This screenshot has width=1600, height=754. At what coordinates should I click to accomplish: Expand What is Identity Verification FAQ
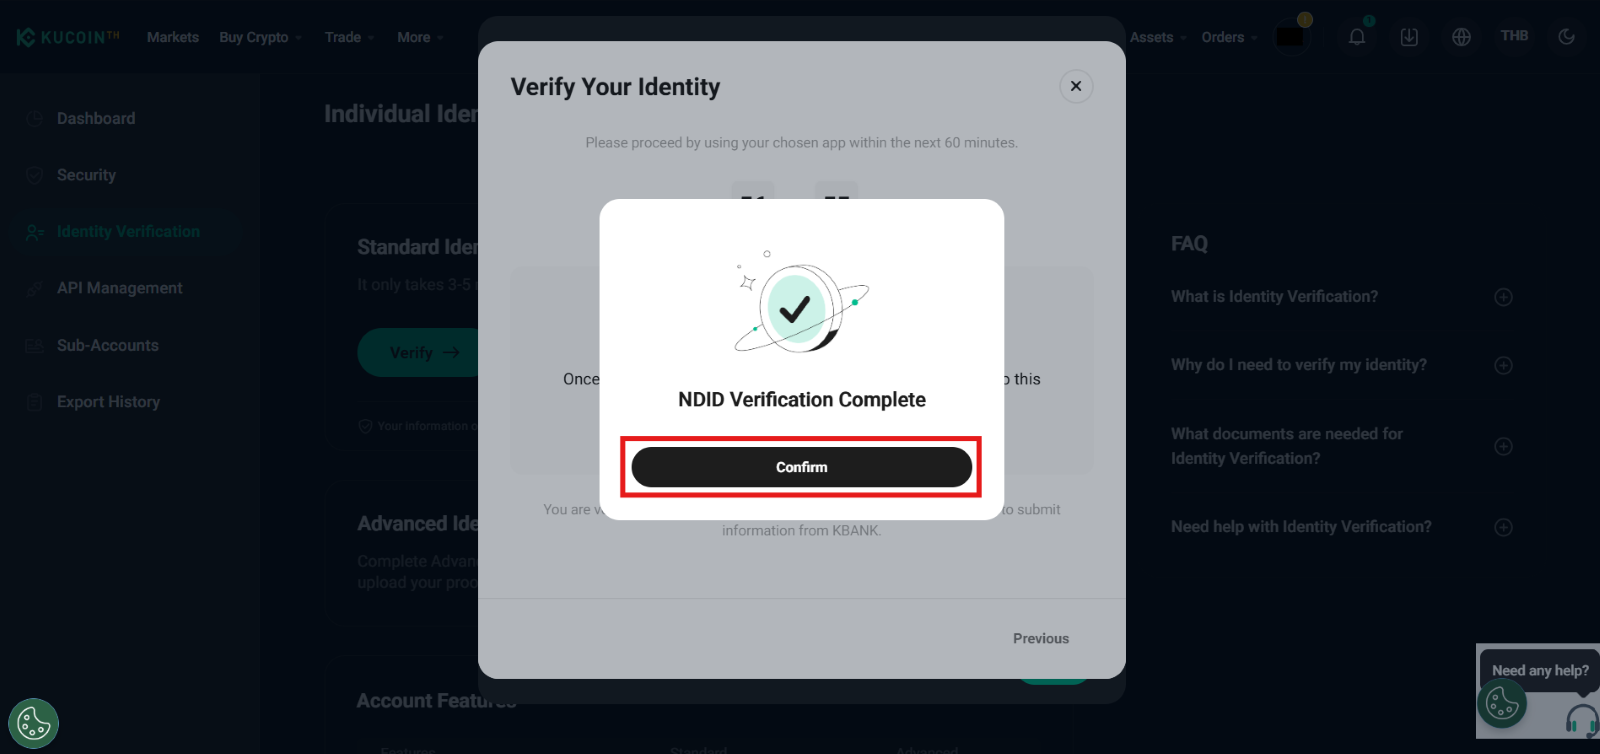tap(1503, 296)
